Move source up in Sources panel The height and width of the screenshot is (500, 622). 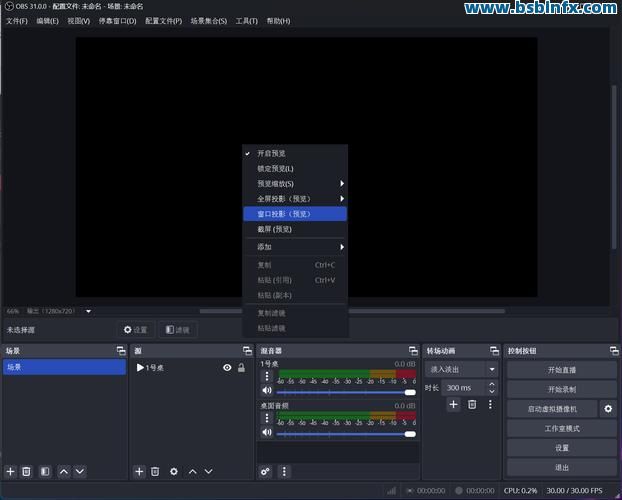coord(193,471)
